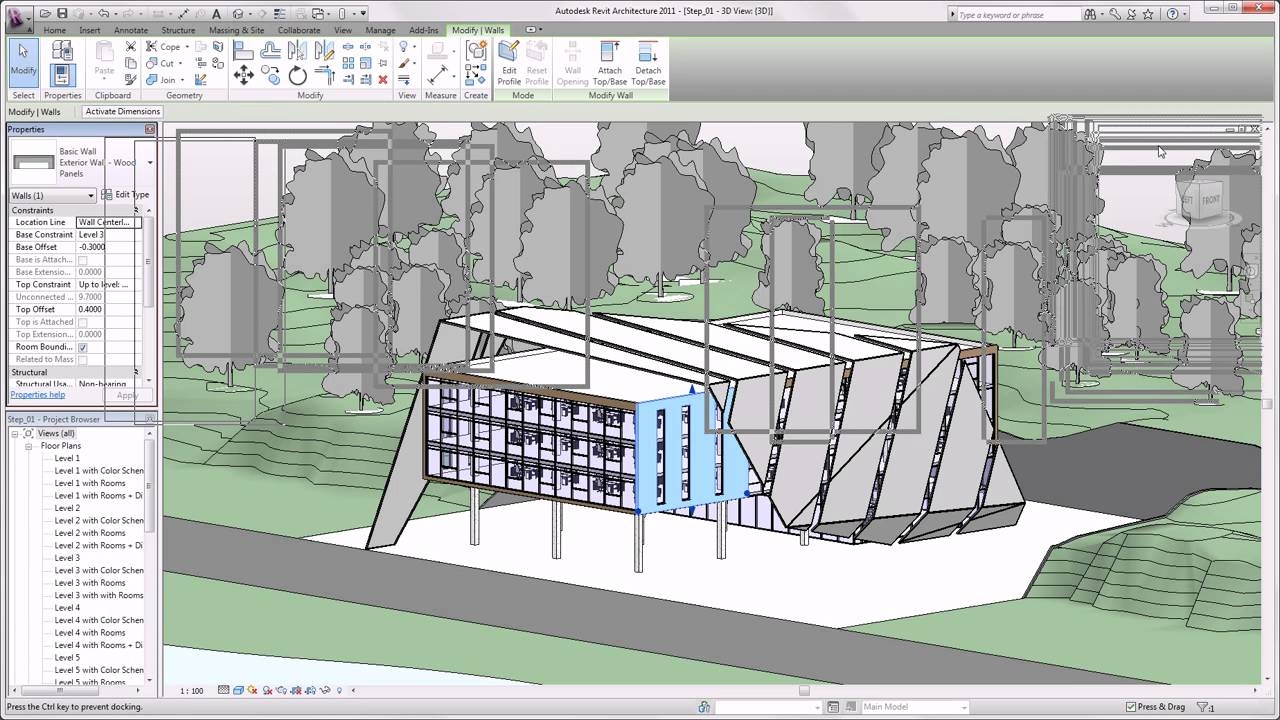Open the wall type selector dropdown

pyautogui.click(x=149, y=162)
